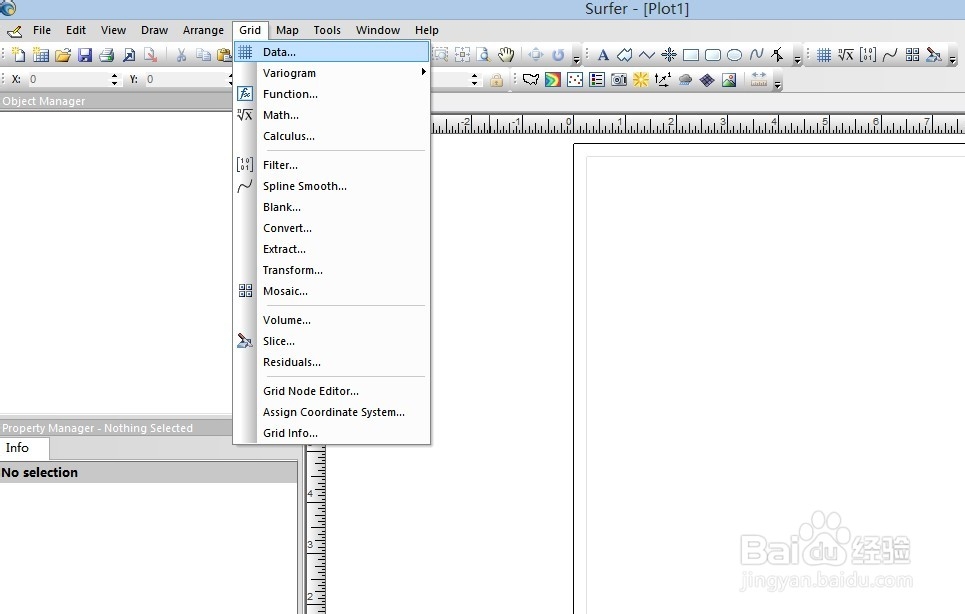Open the View menu
965x614 pixels.
[113, 30]
